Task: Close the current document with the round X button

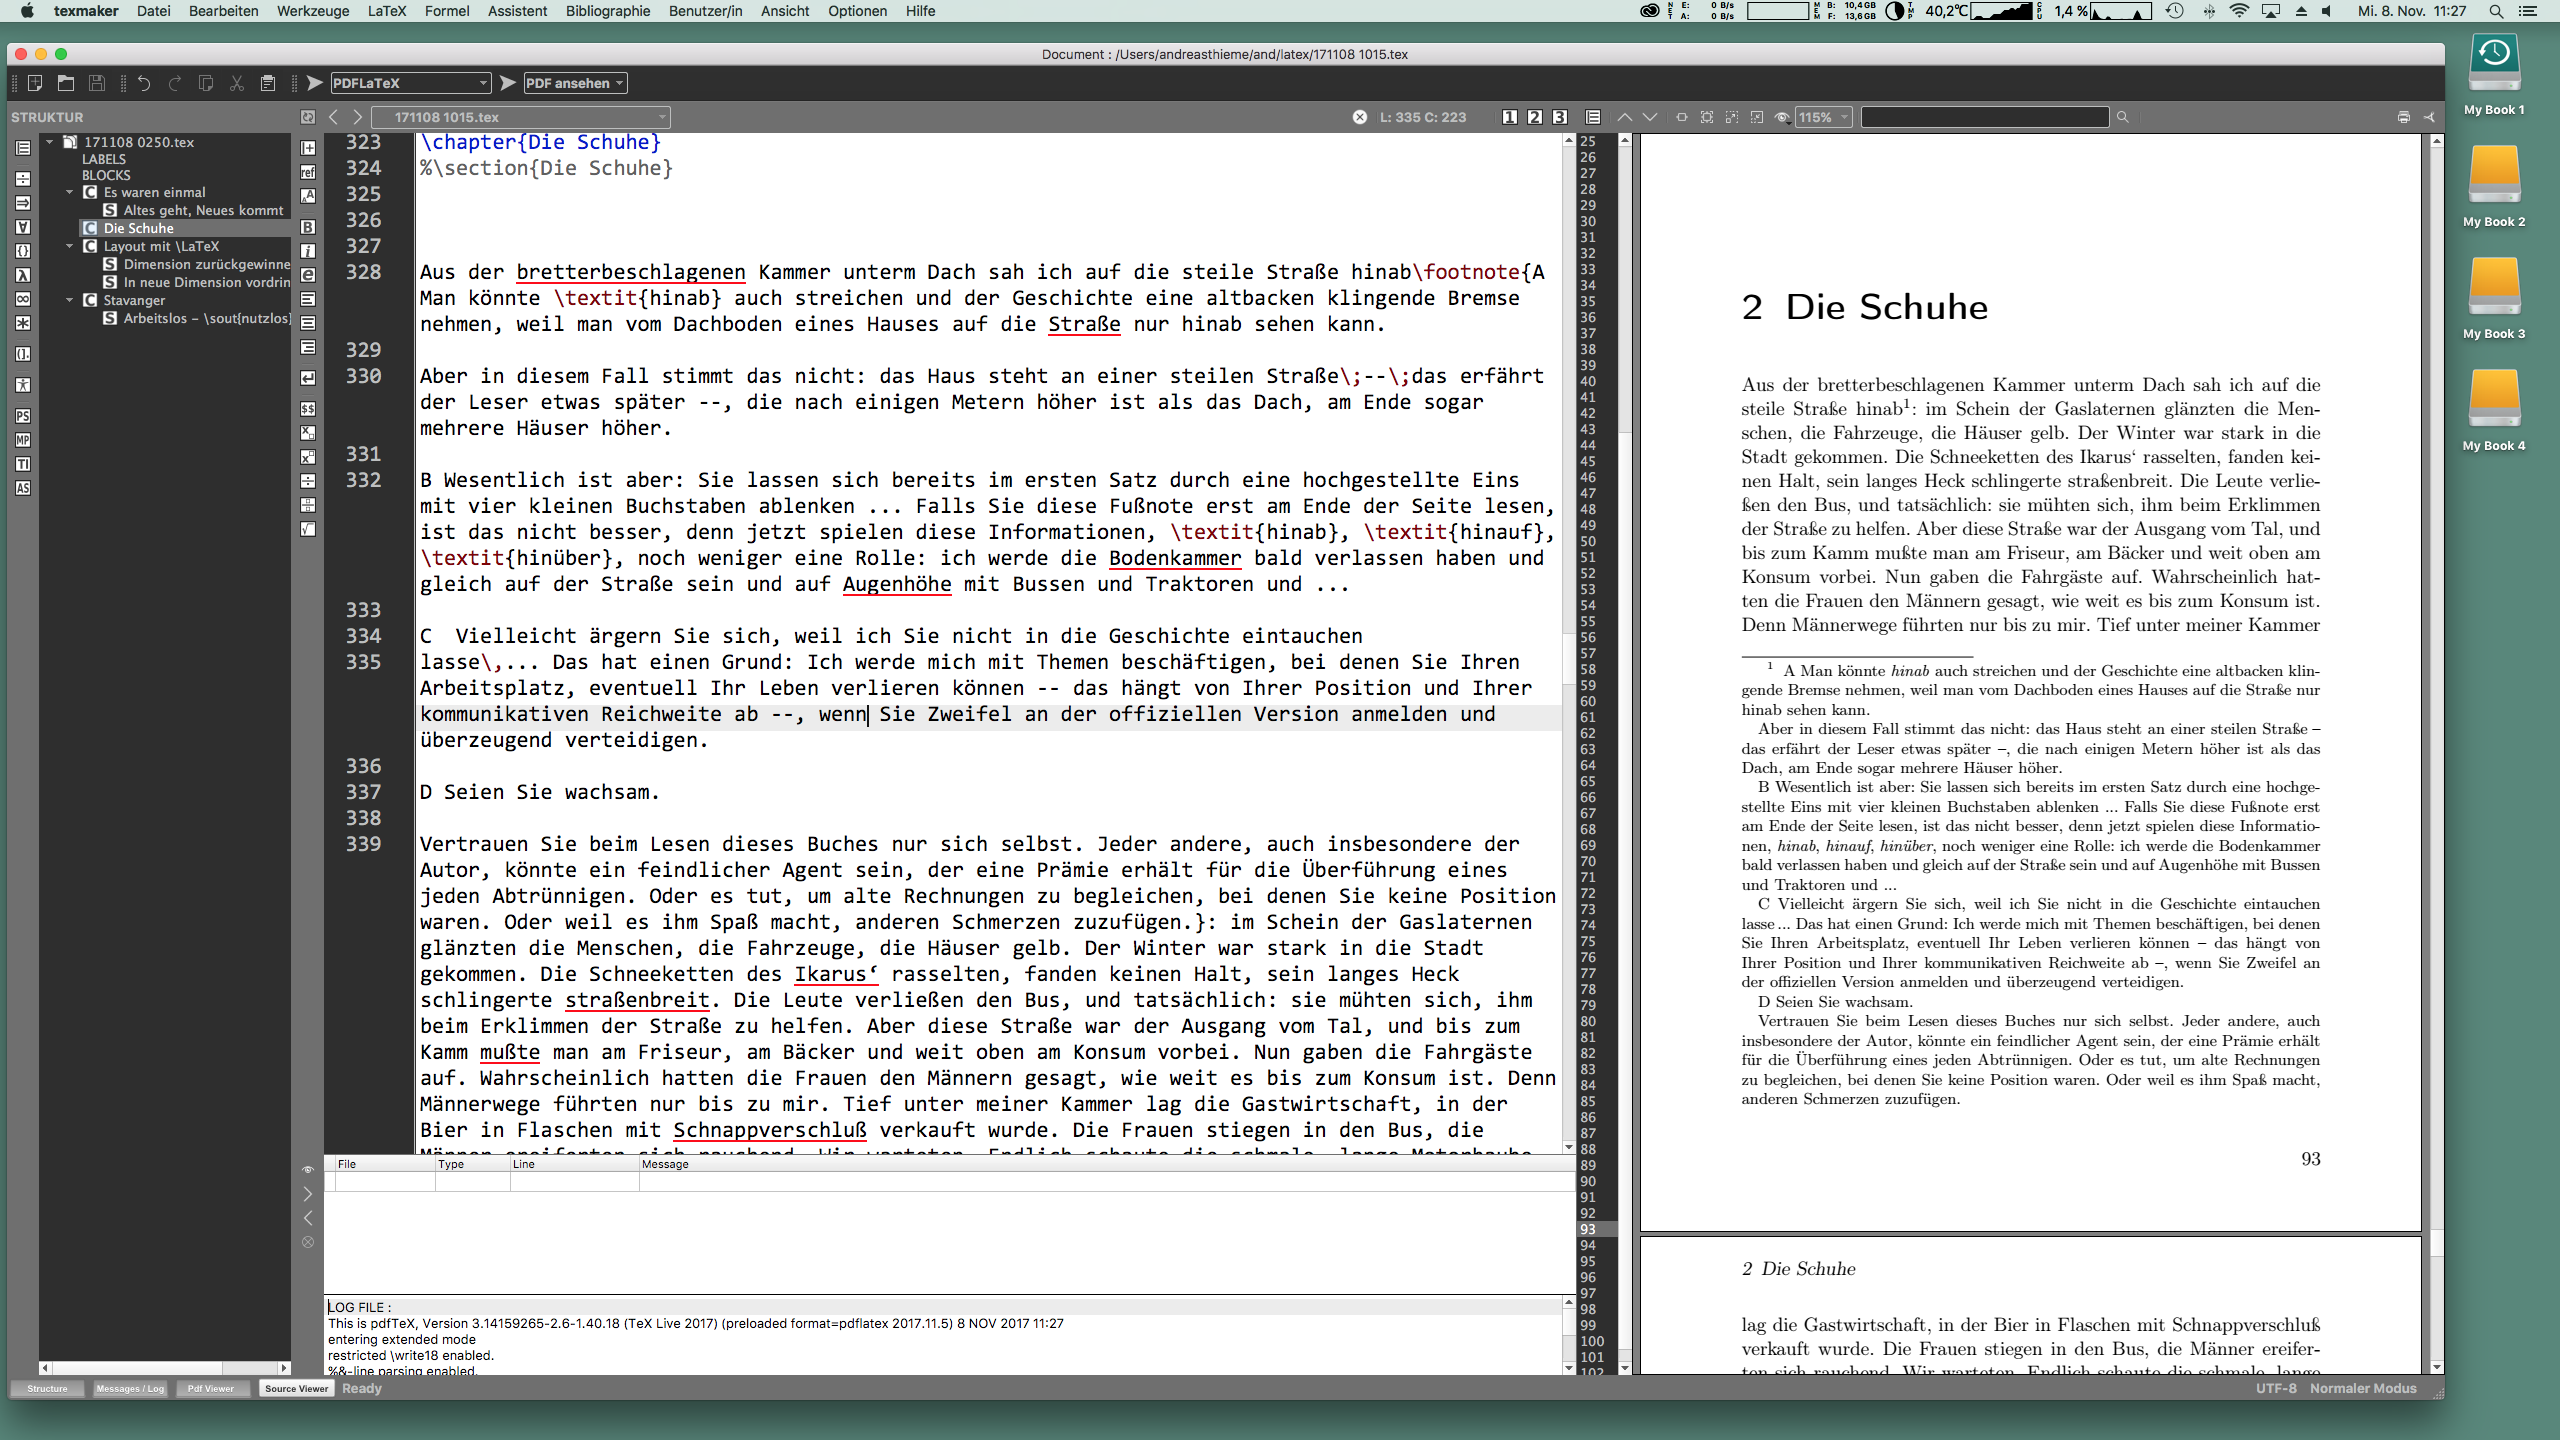Action: click(1360, 117)
